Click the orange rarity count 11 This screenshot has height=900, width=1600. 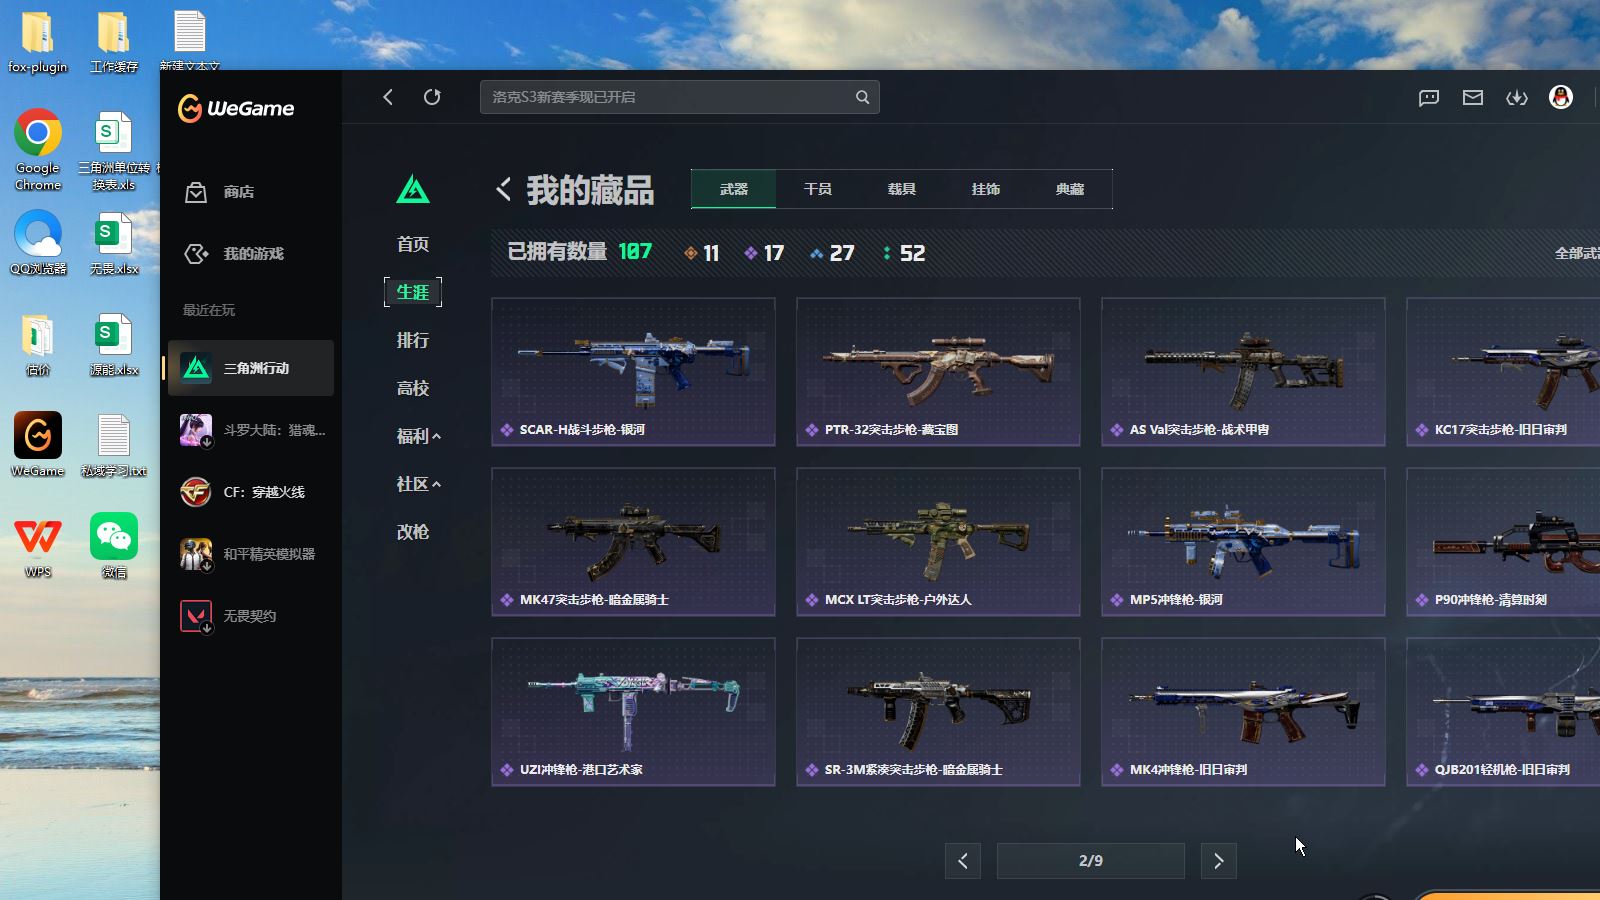click(x=702, y=253)
